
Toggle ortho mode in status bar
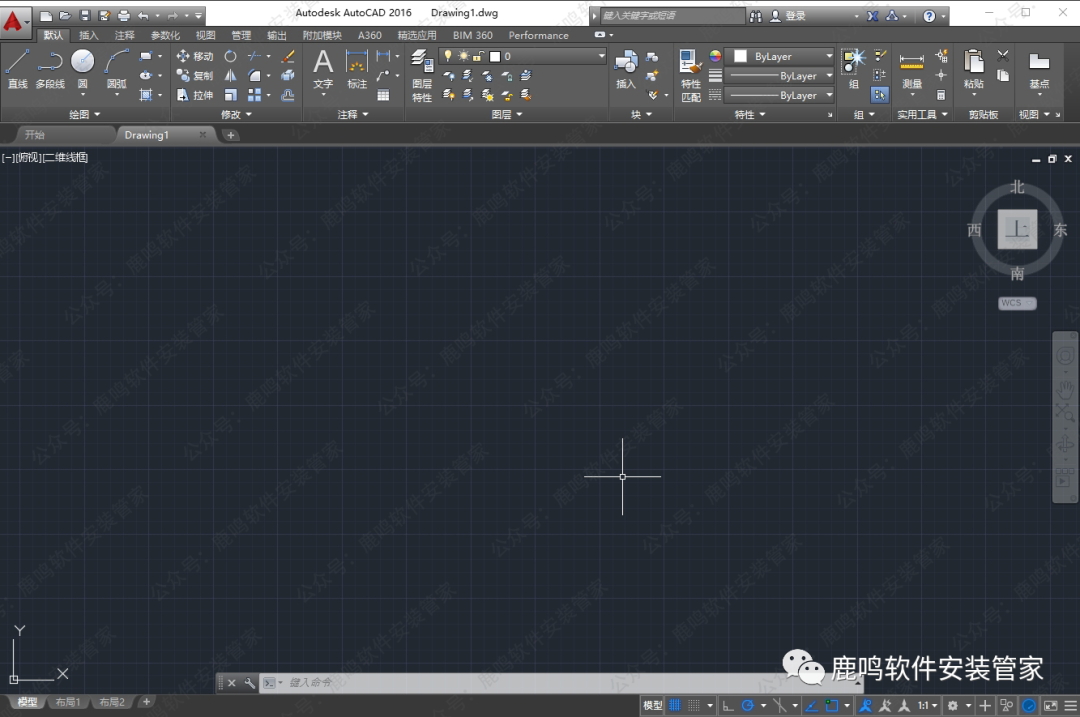727,705
